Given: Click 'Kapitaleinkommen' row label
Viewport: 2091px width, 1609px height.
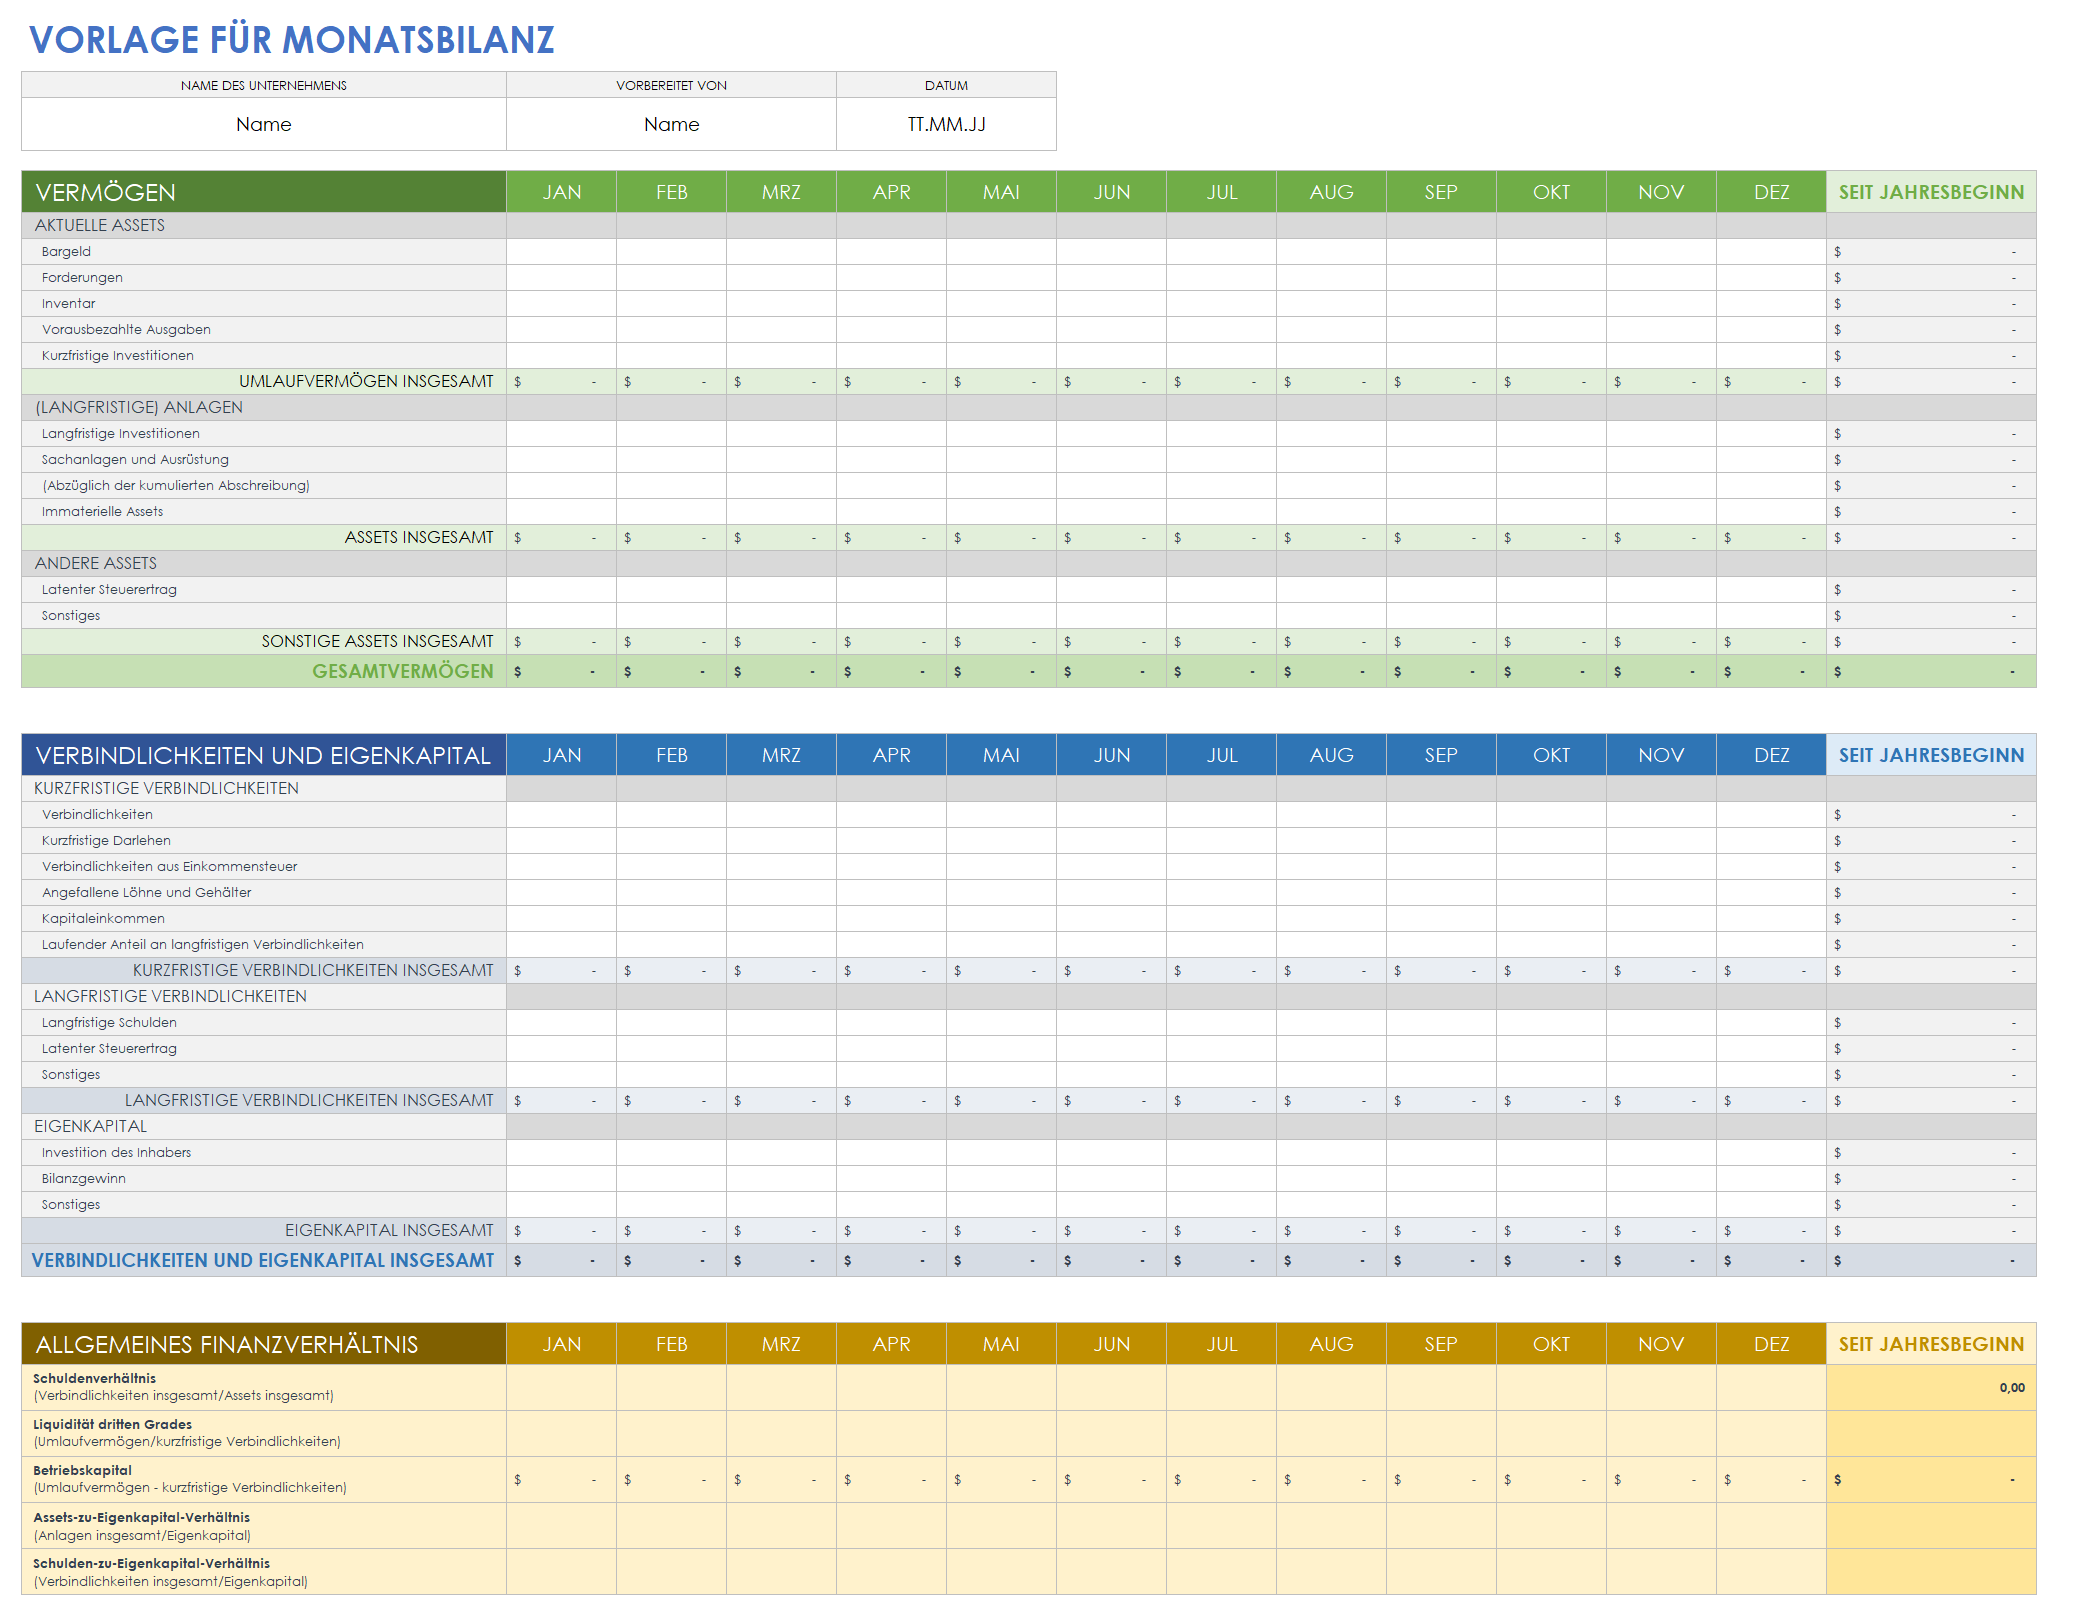Looking at the screenshot, I should click(x=103, y=918).
